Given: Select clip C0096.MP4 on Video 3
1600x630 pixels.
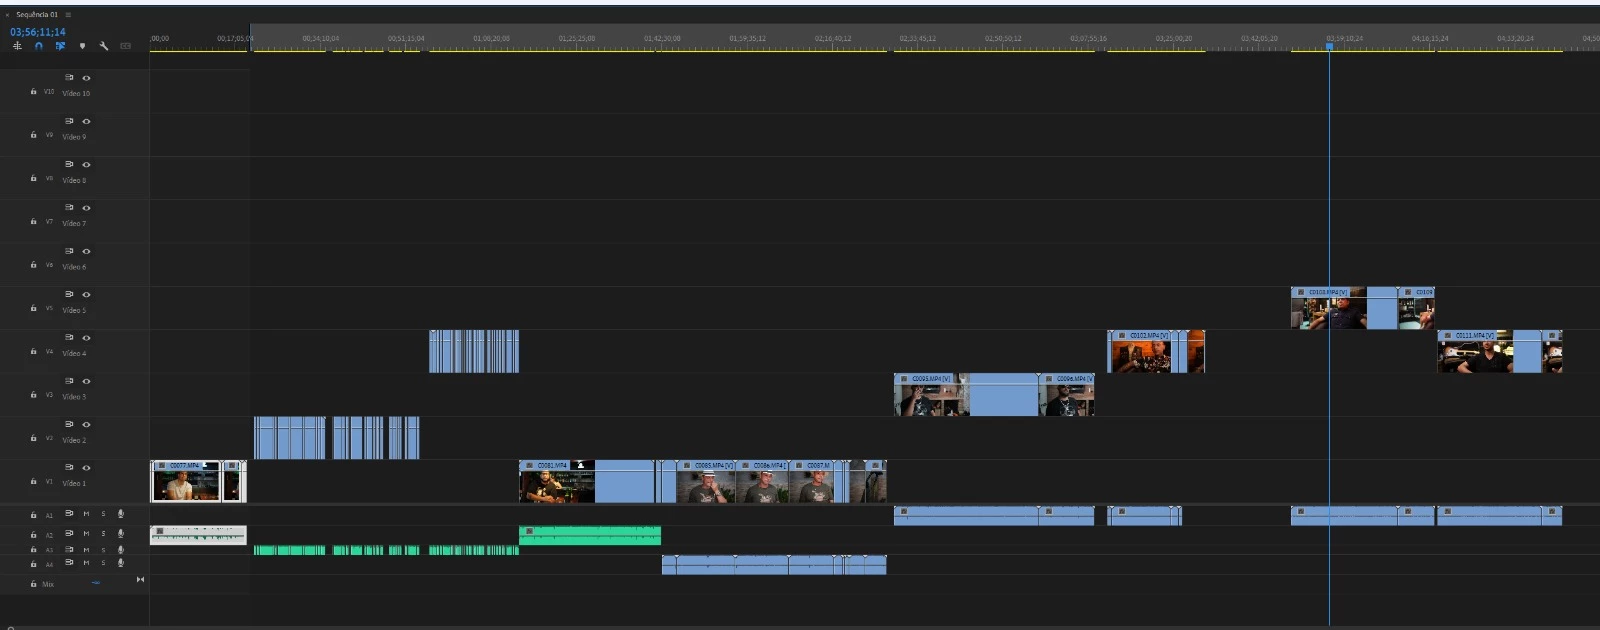Looking at the screenshot, I should click(x=1066, y=395).
